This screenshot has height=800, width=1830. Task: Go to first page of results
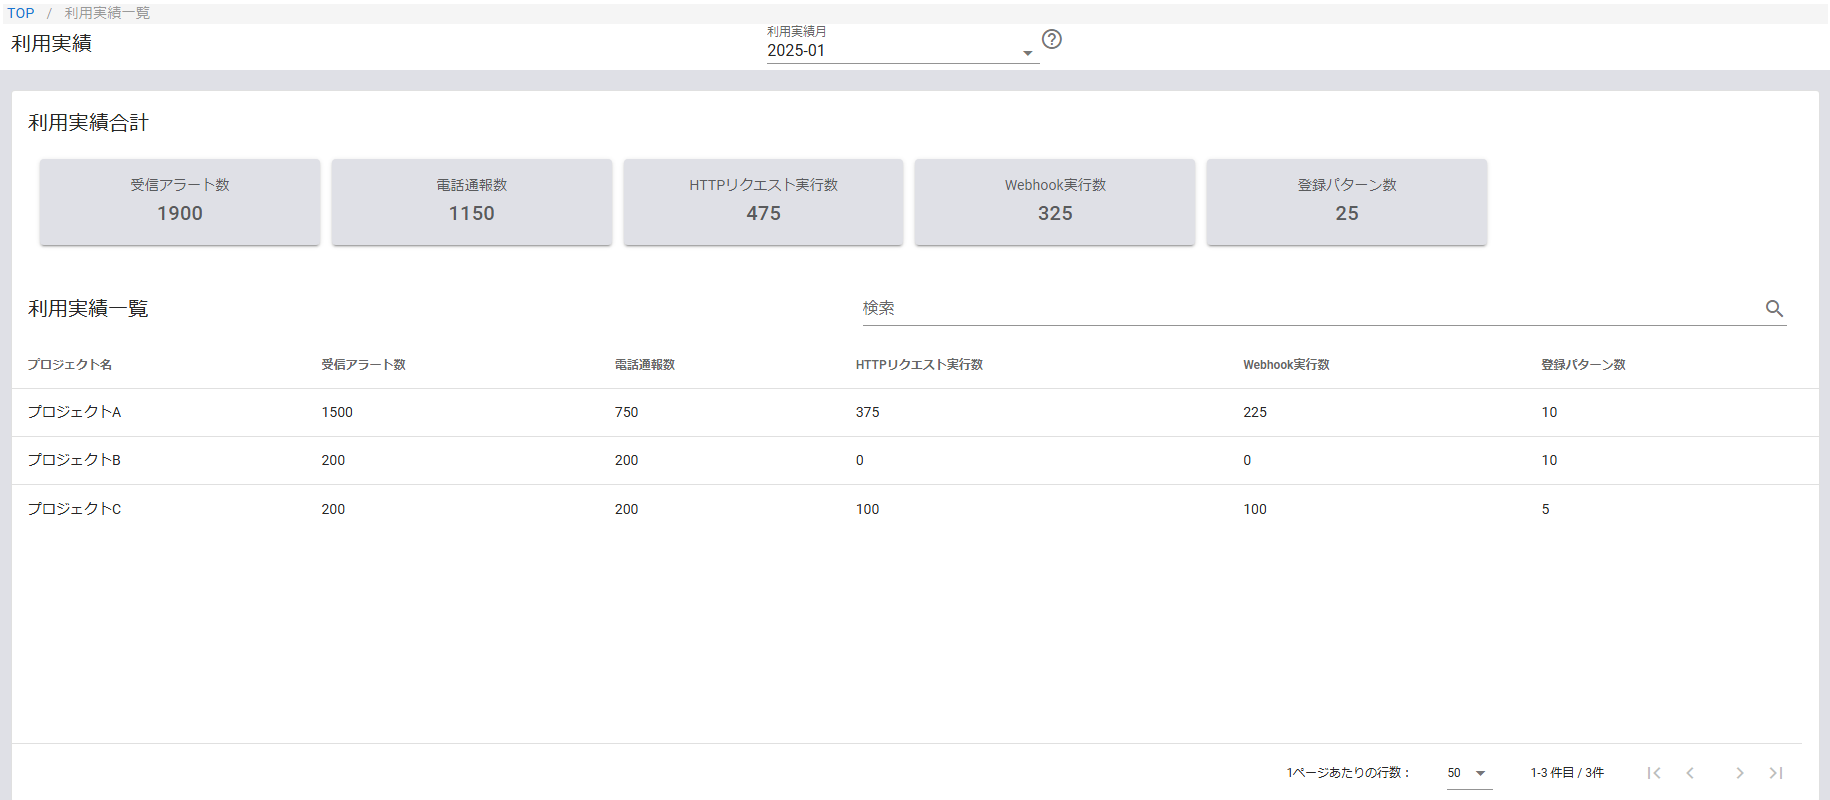pos(1654,773)
